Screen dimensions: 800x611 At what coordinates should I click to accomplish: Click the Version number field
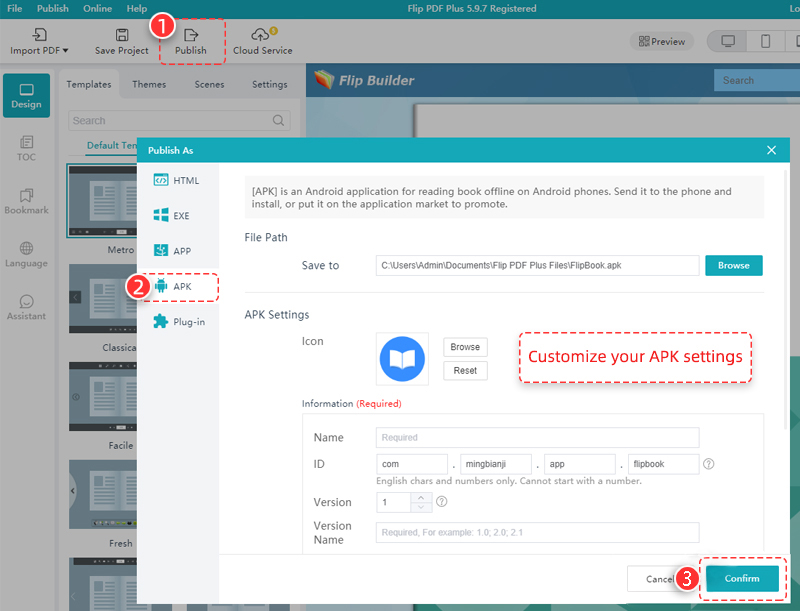click(393, 502)
